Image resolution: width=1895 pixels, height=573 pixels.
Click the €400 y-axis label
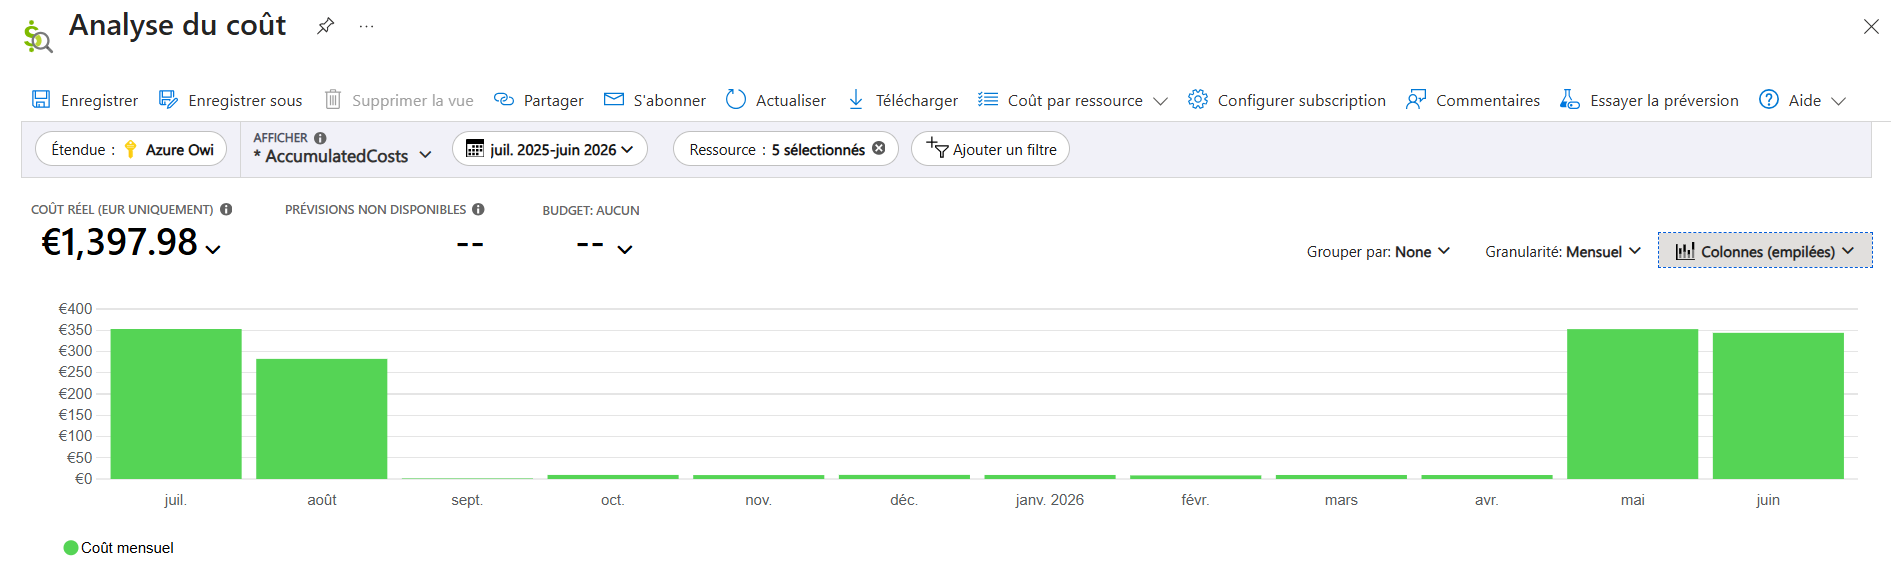[x=75, y=309]
